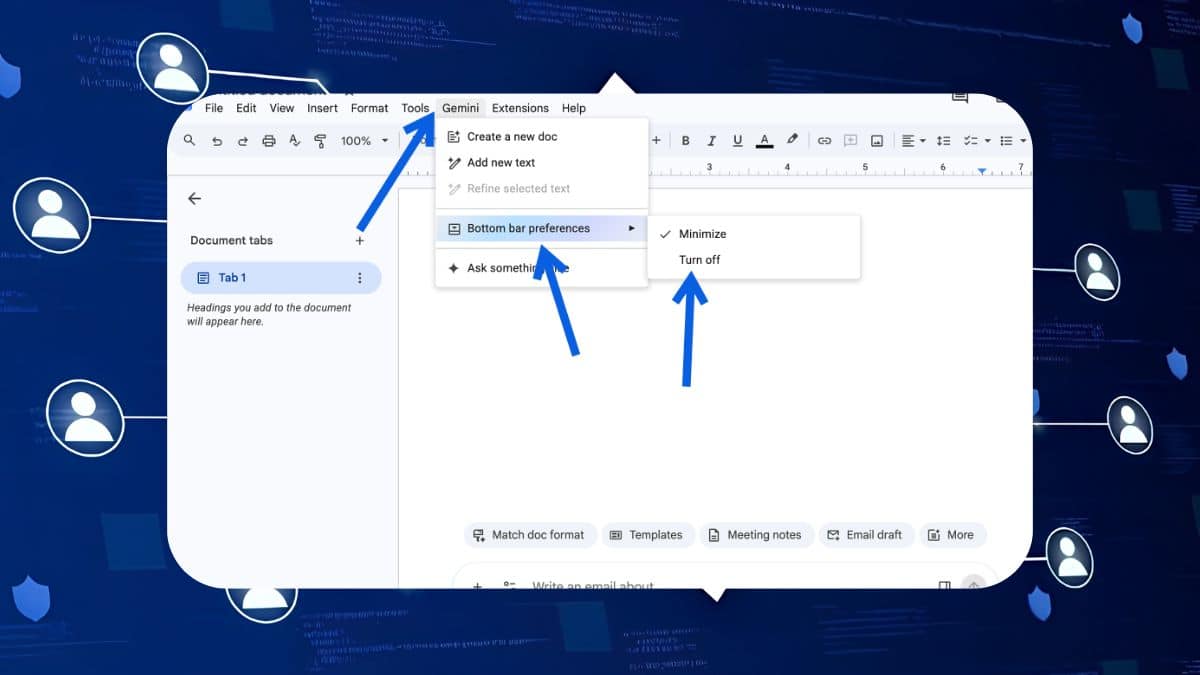Viewport: 1200px width, 675px height.
Task: Collapse document tabs with back arrow
Action: tap(194, 199)
